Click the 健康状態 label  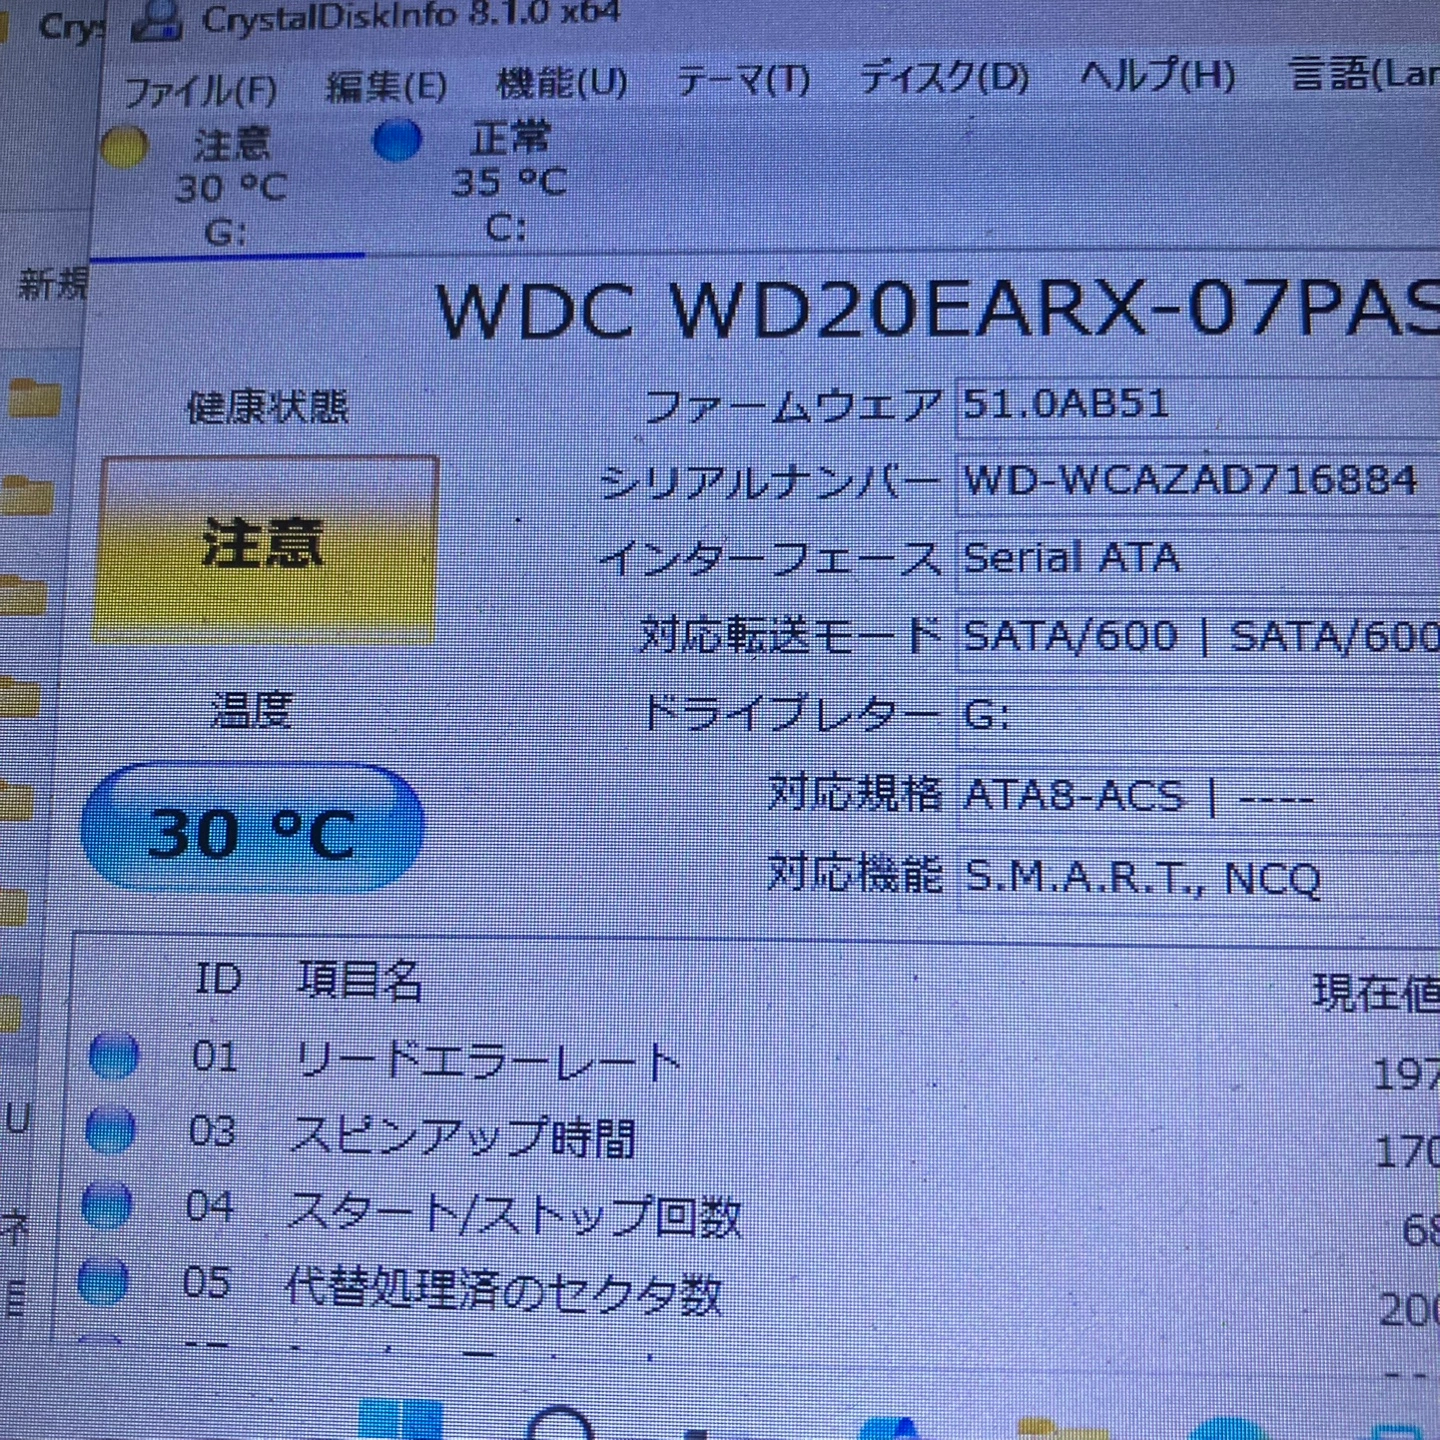pos(268,407)
